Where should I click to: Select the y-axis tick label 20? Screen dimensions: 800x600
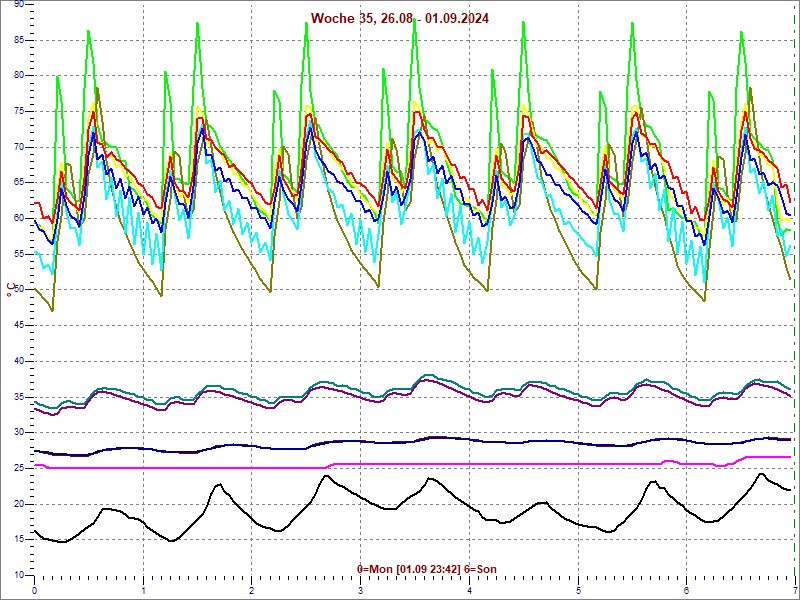click(x=18, y=504)
